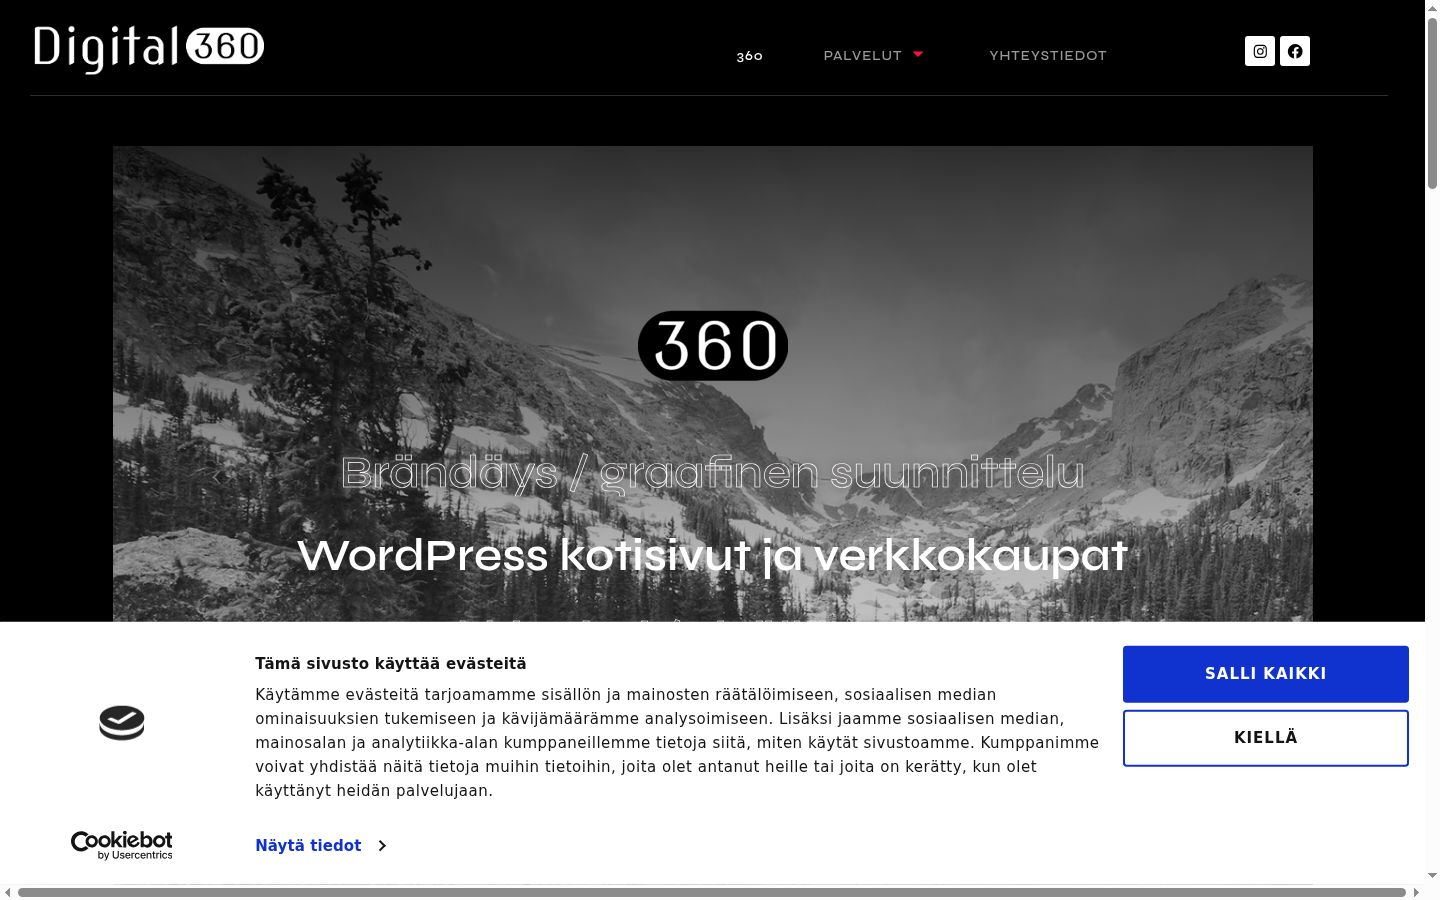
Task: Click the vertical scrollbar thumb
Action: [1432, 102]
